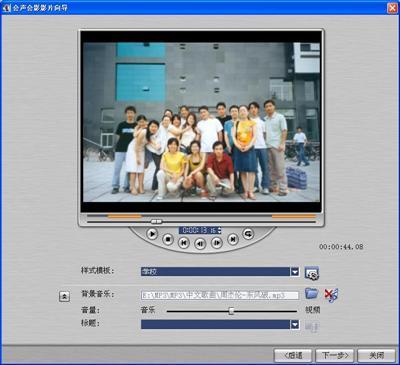400x365 pixels.
Task: Click the total duration 00:00:44.08
Action: pos(341,247)
